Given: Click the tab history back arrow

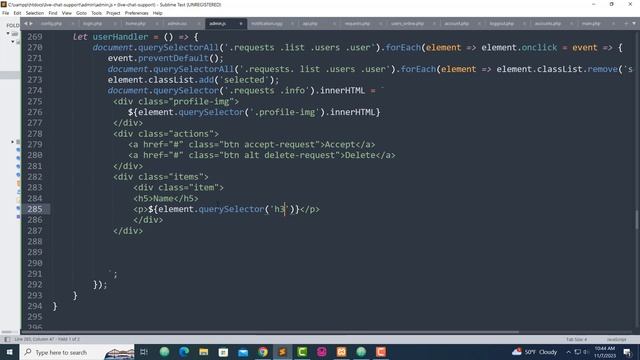Looking at the screenshot, I should (x=26, y=24).
